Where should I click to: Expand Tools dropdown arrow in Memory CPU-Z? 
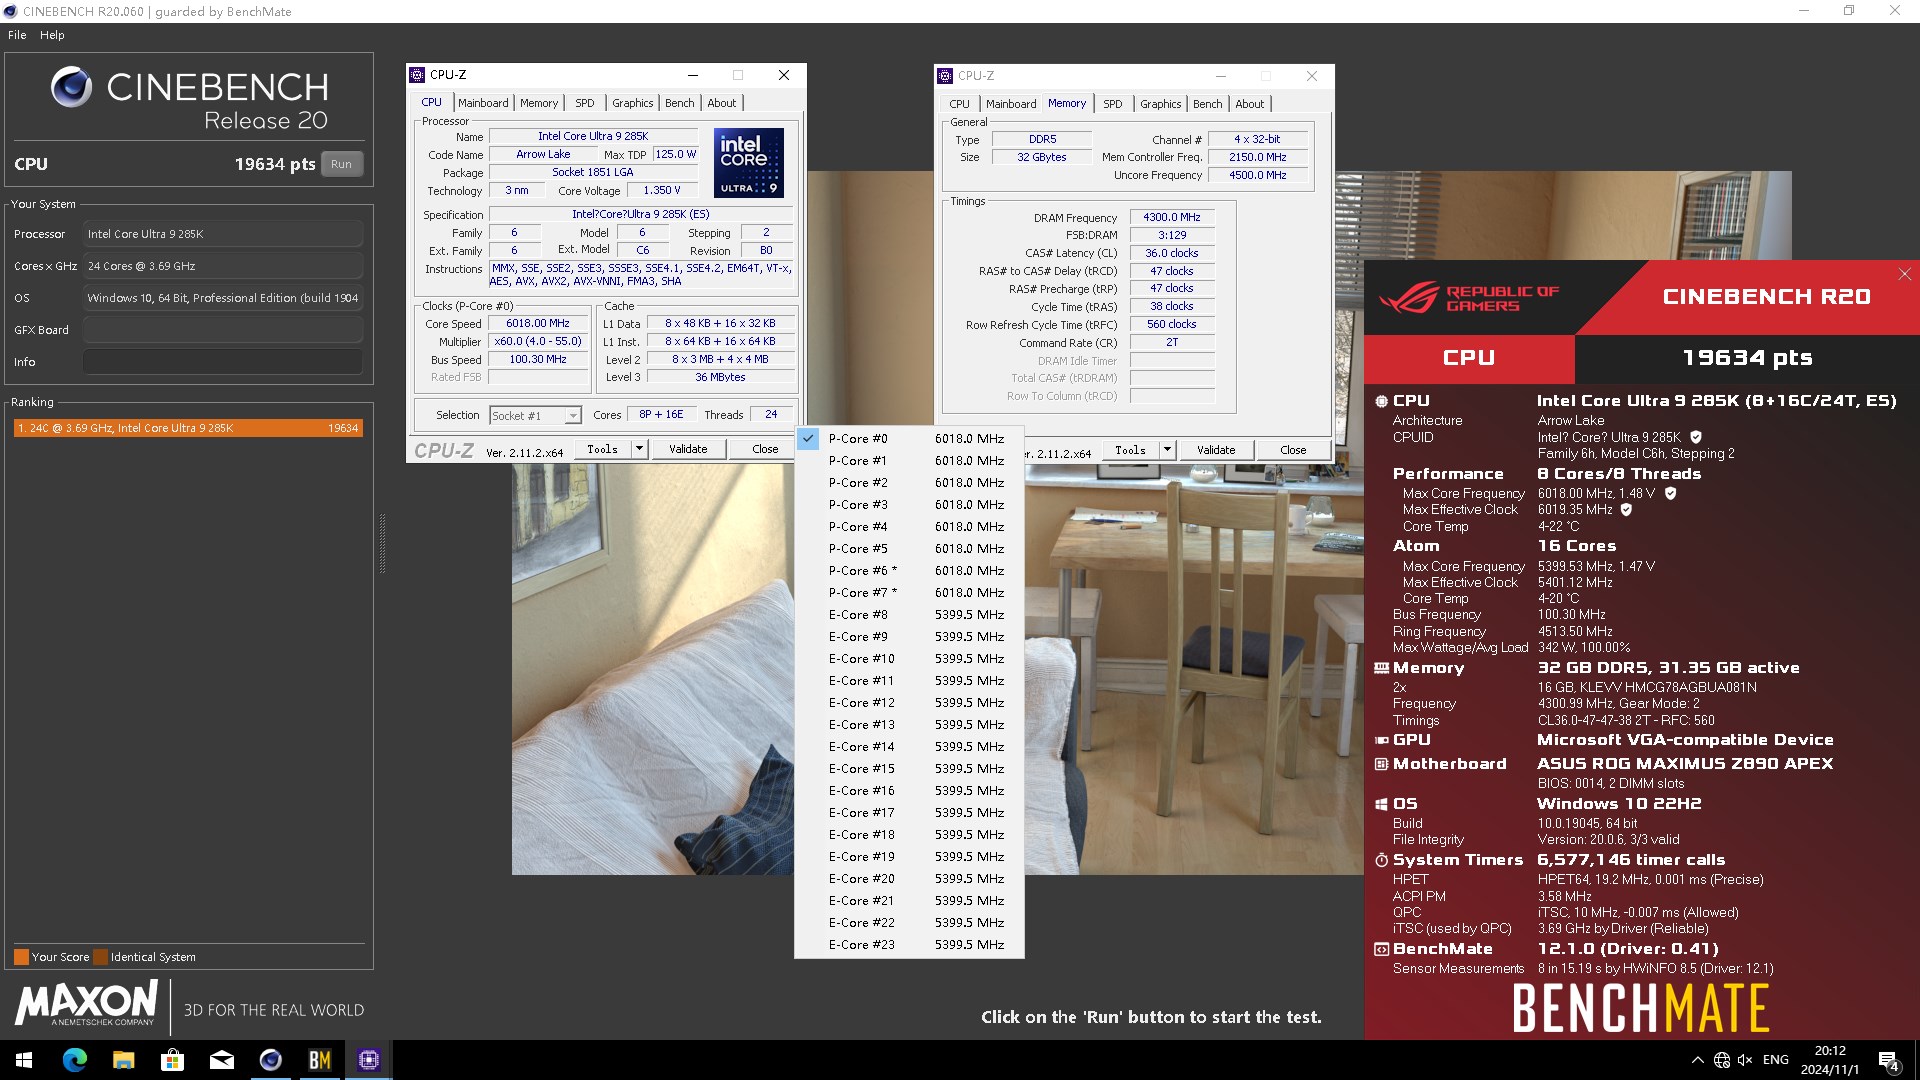pyautogui.click(x=1167, y=450)
